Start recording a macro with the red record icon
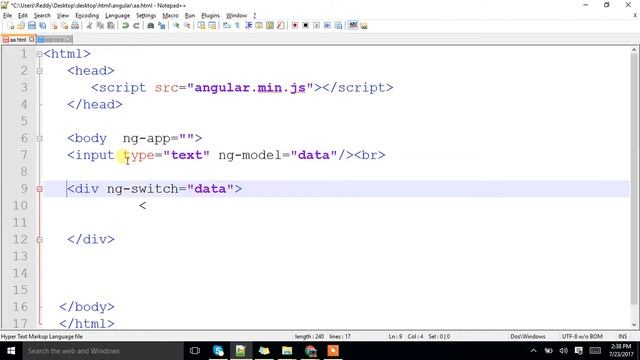Image resolution: width=640 pixels, height=360 pixels. 295,26
